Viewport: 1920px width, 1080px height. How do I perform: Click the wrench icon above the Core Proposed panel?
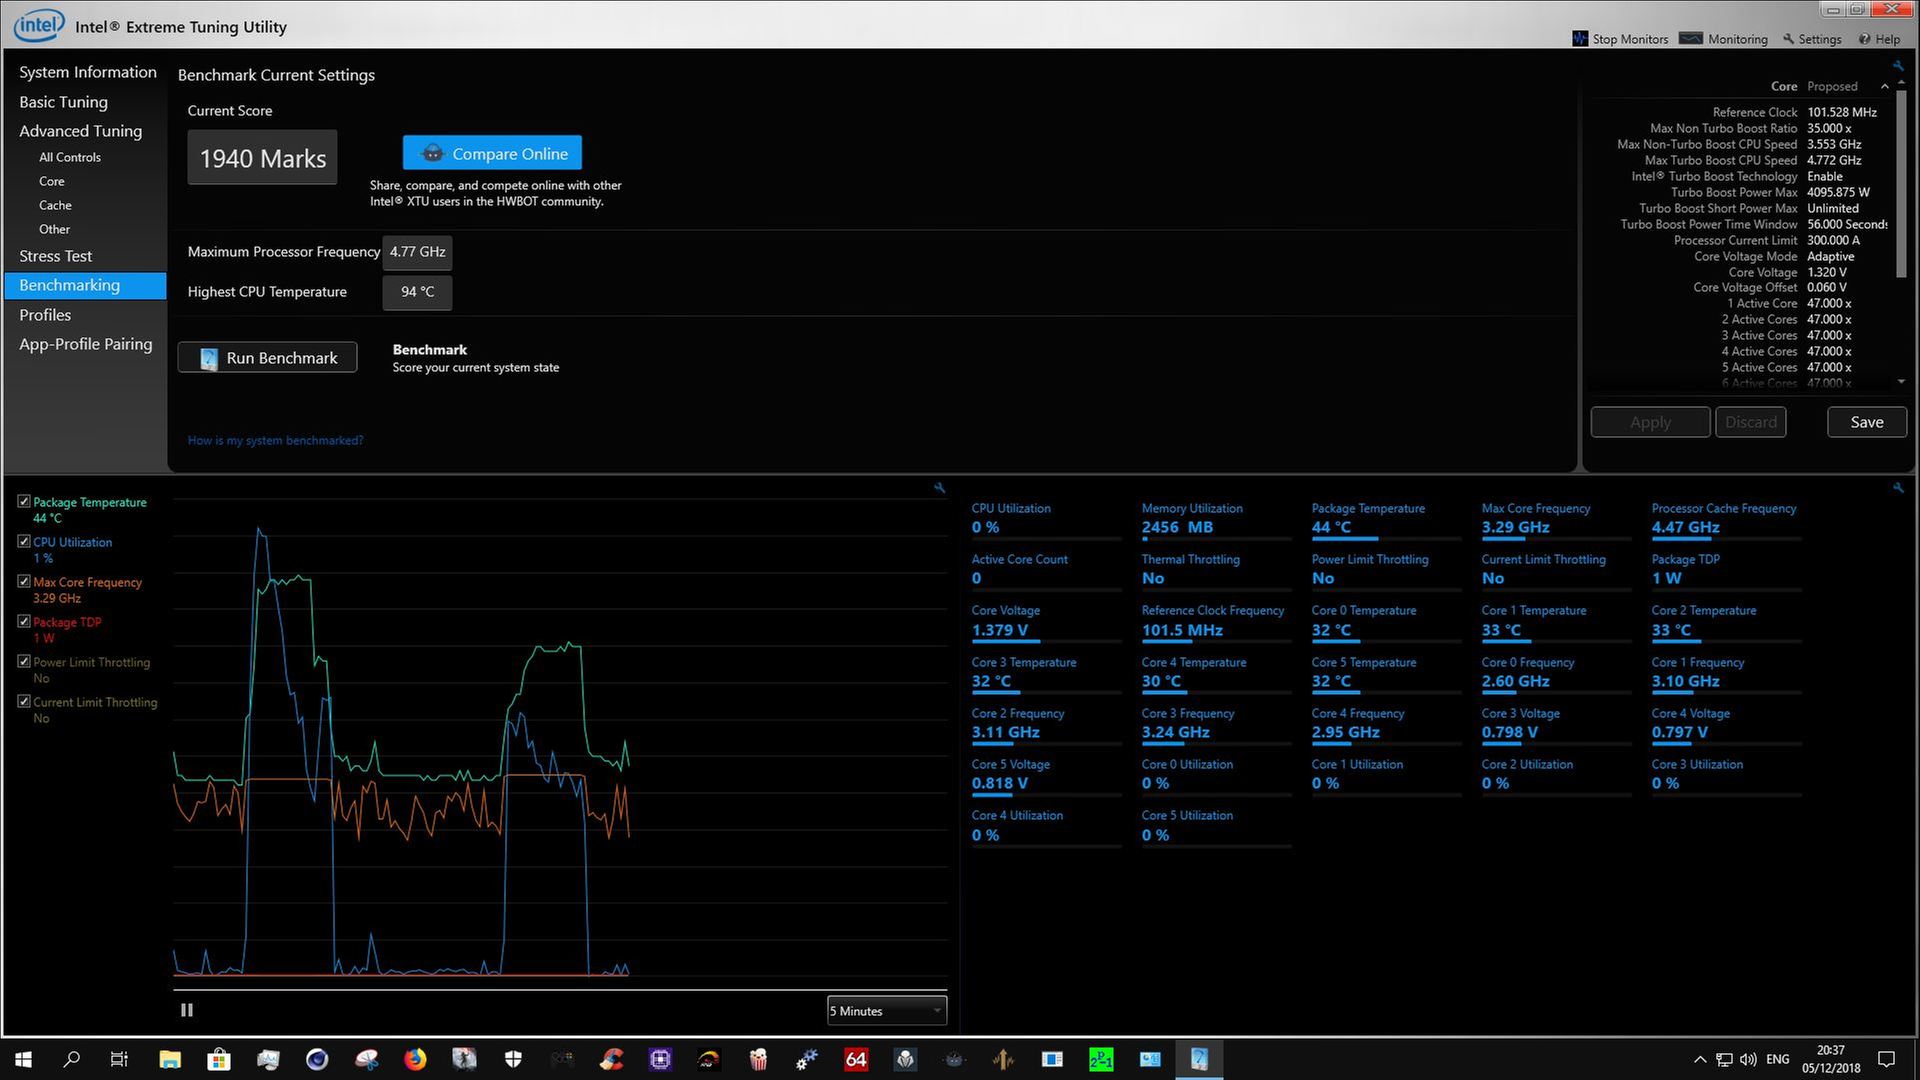pyautogui.click(x=1898, y=66)
